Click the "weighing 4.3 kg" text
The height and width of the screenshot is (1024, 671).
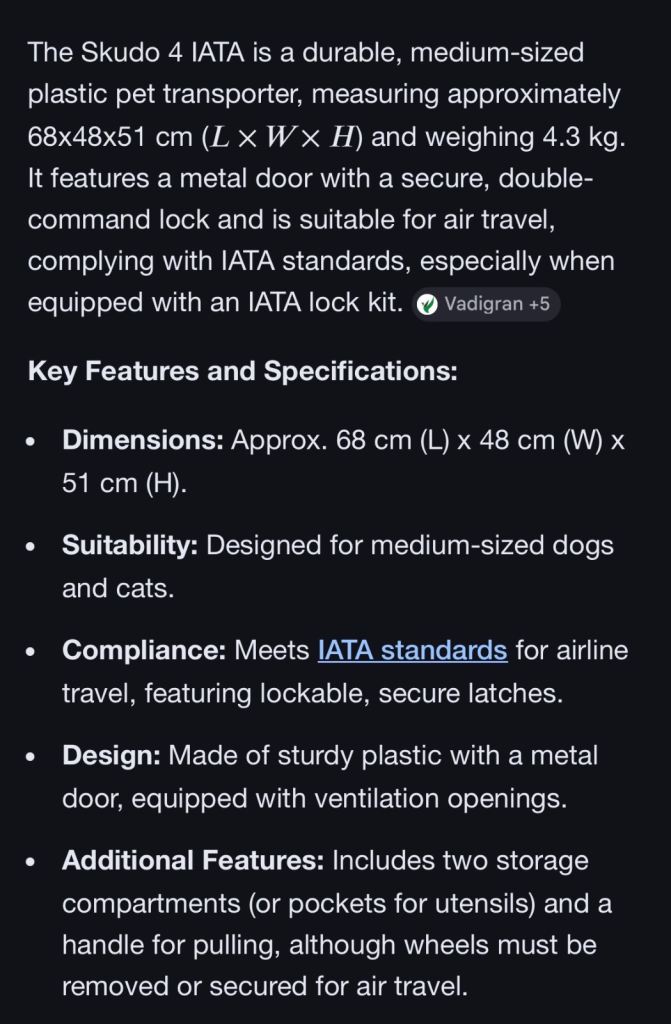497,137
